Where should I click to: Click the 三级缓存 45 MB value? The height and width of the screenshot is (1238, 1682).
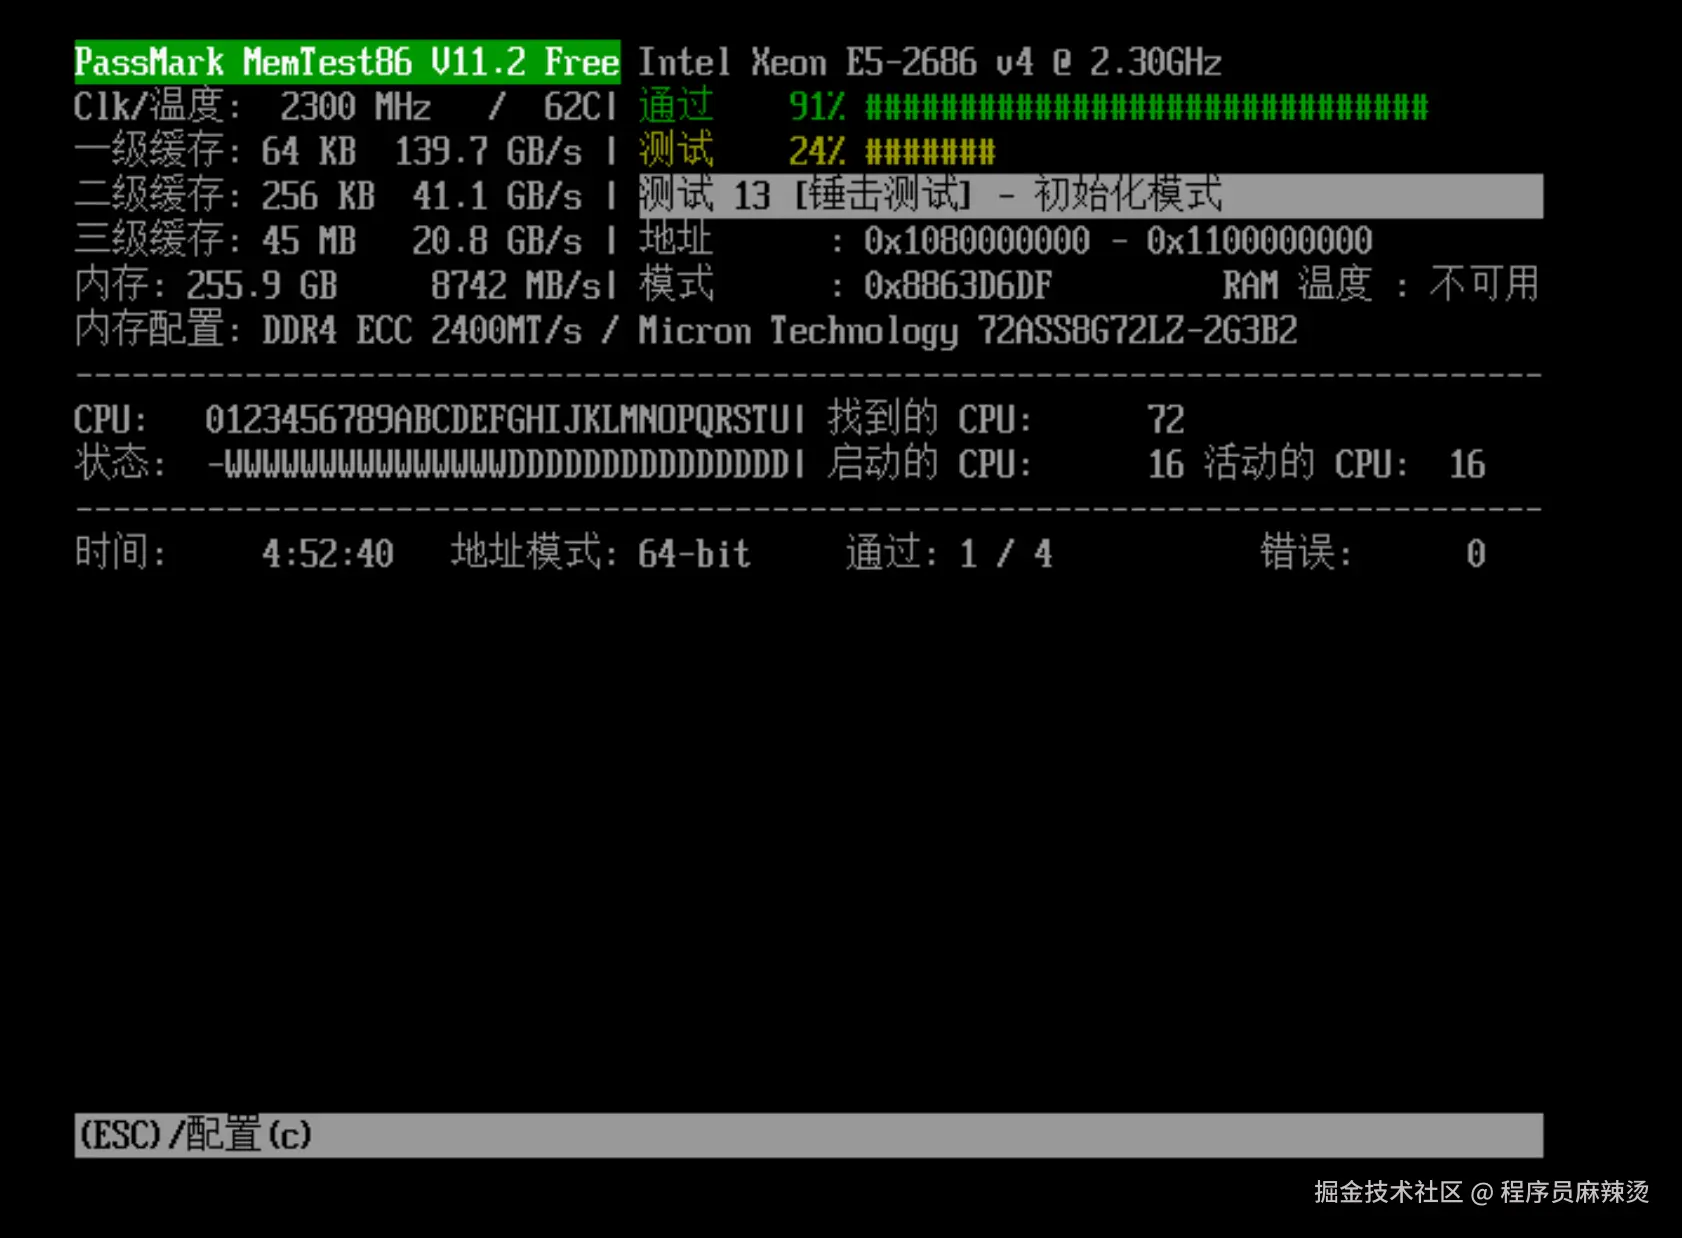point(308,240)
